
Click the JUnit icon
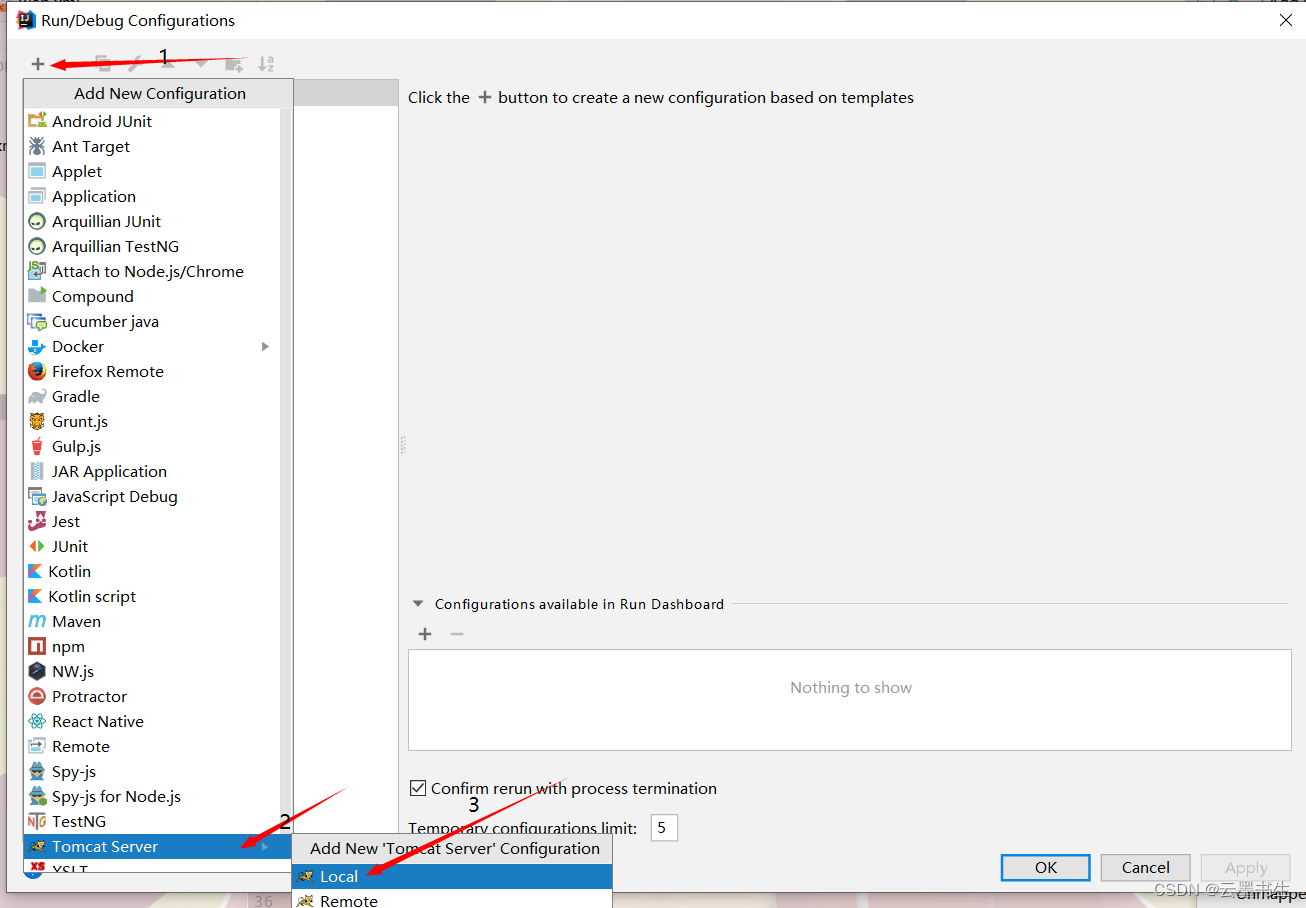(x=37, y=546)
